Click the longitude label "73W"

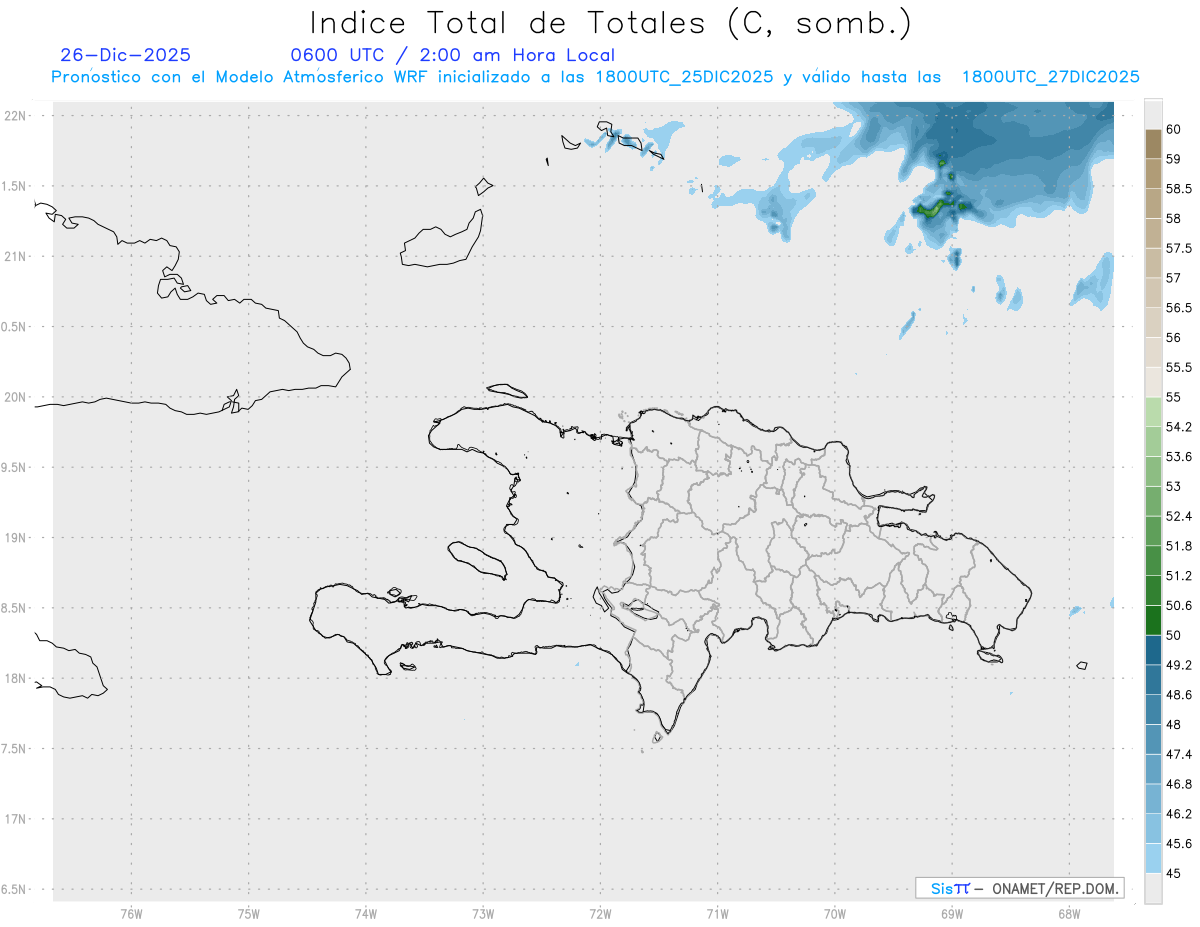[x=482, y=913]
